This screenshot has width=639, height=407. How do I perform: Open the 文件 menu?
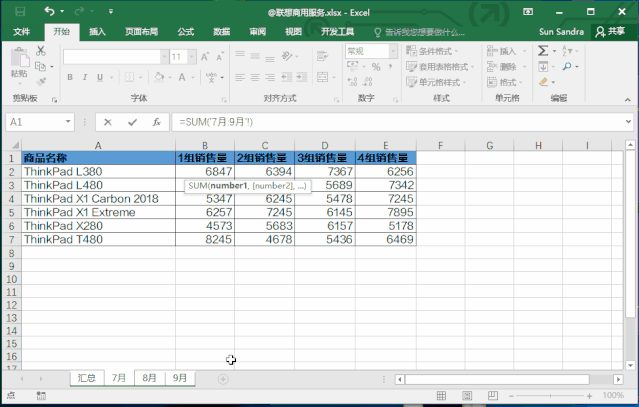coord(22,32)
